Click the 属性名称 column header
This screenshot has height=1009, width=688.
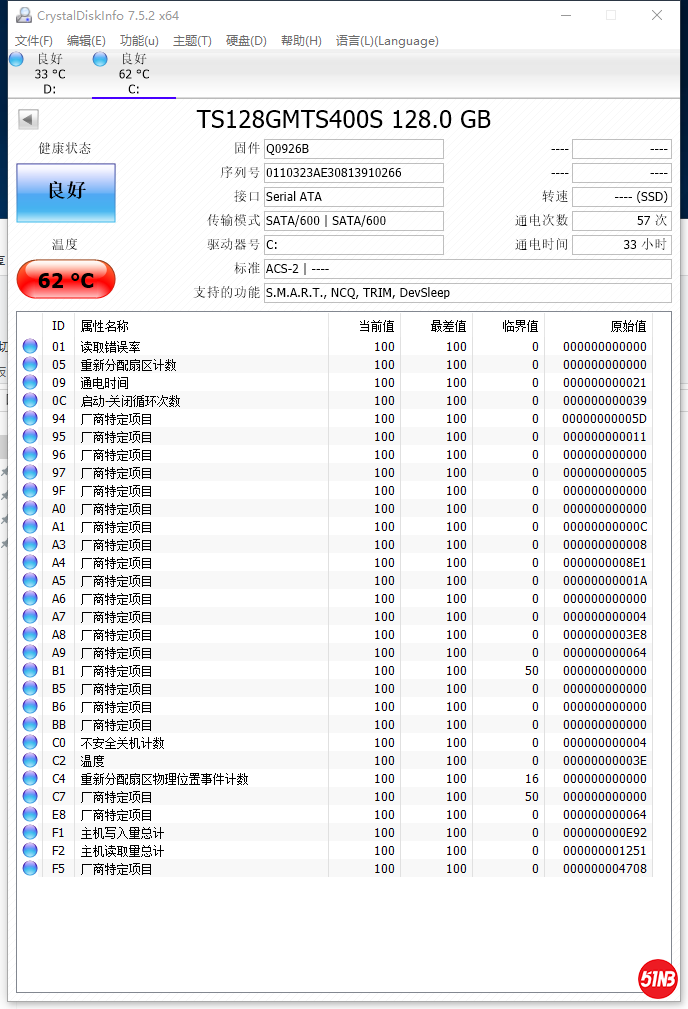pyautogui.click(x=105, y=326)
